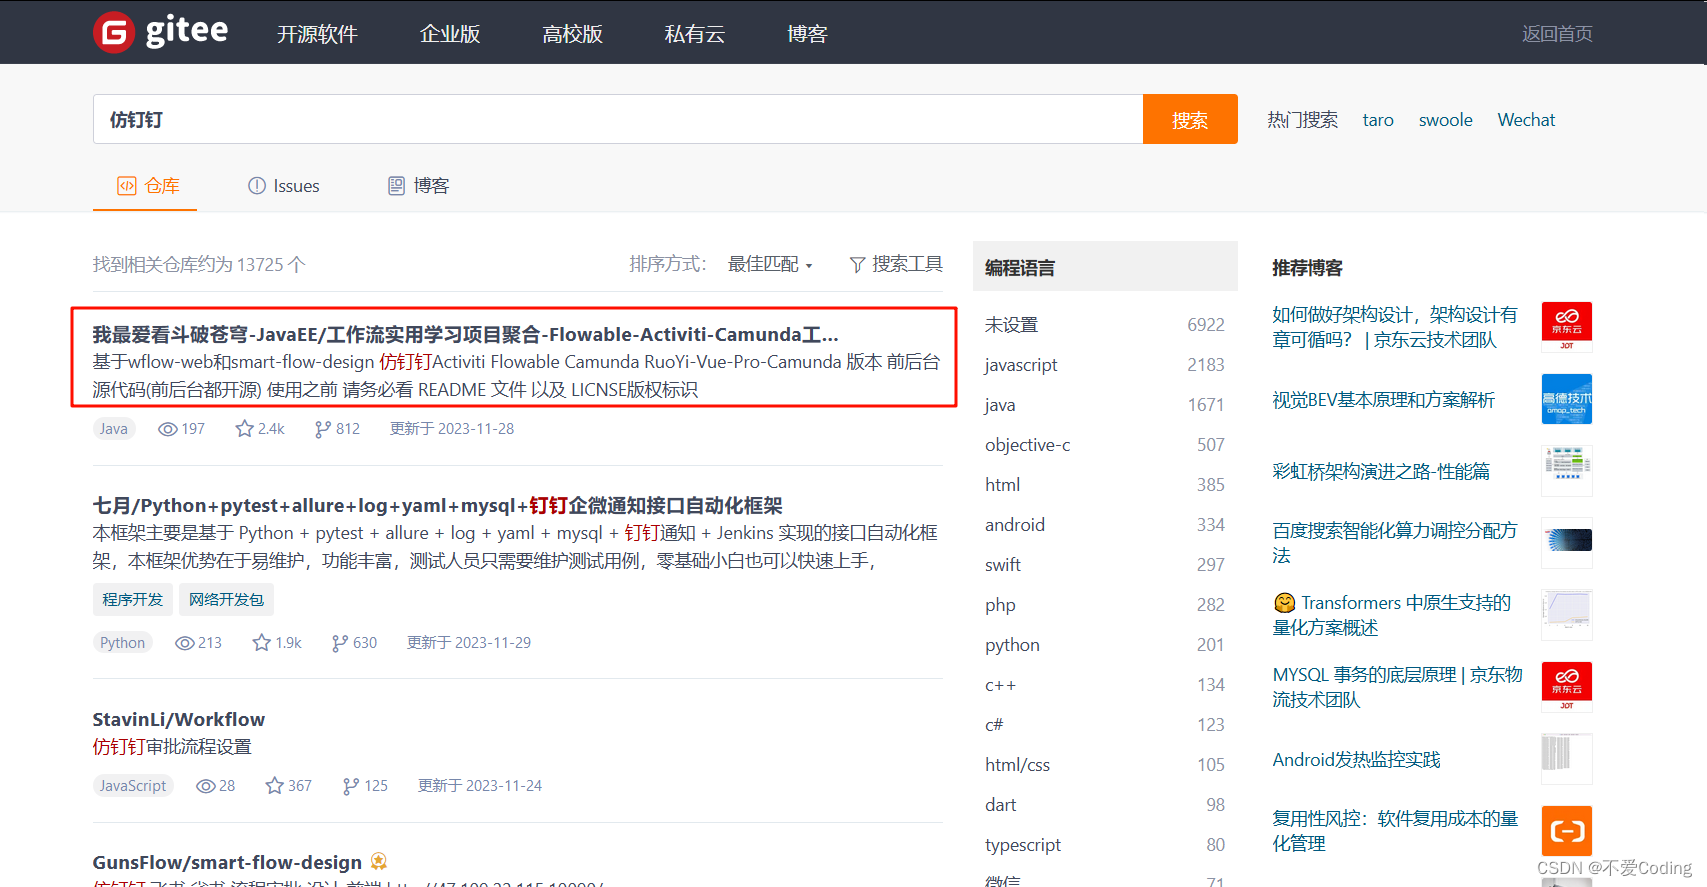Click the 返回首页 link
This screenshot has width=1707, height=887.
[1557, 34]
